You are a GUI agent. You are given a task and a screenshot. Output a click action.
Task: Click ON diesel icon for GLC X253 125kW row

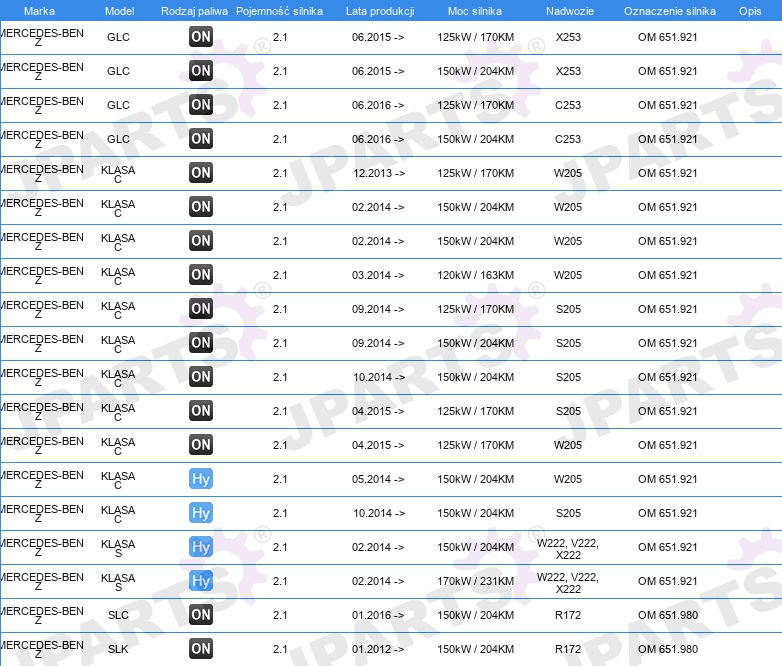[x=201, y=37]
